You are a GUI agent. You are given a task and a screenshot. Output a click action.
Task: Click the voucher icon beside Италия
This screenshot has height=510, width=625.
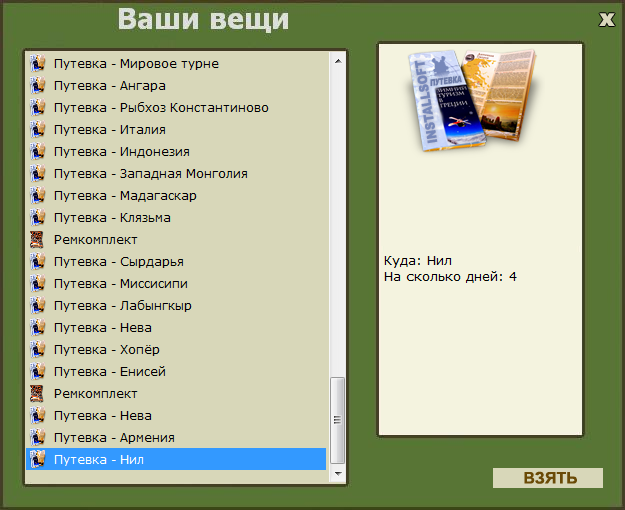[37, 130]
